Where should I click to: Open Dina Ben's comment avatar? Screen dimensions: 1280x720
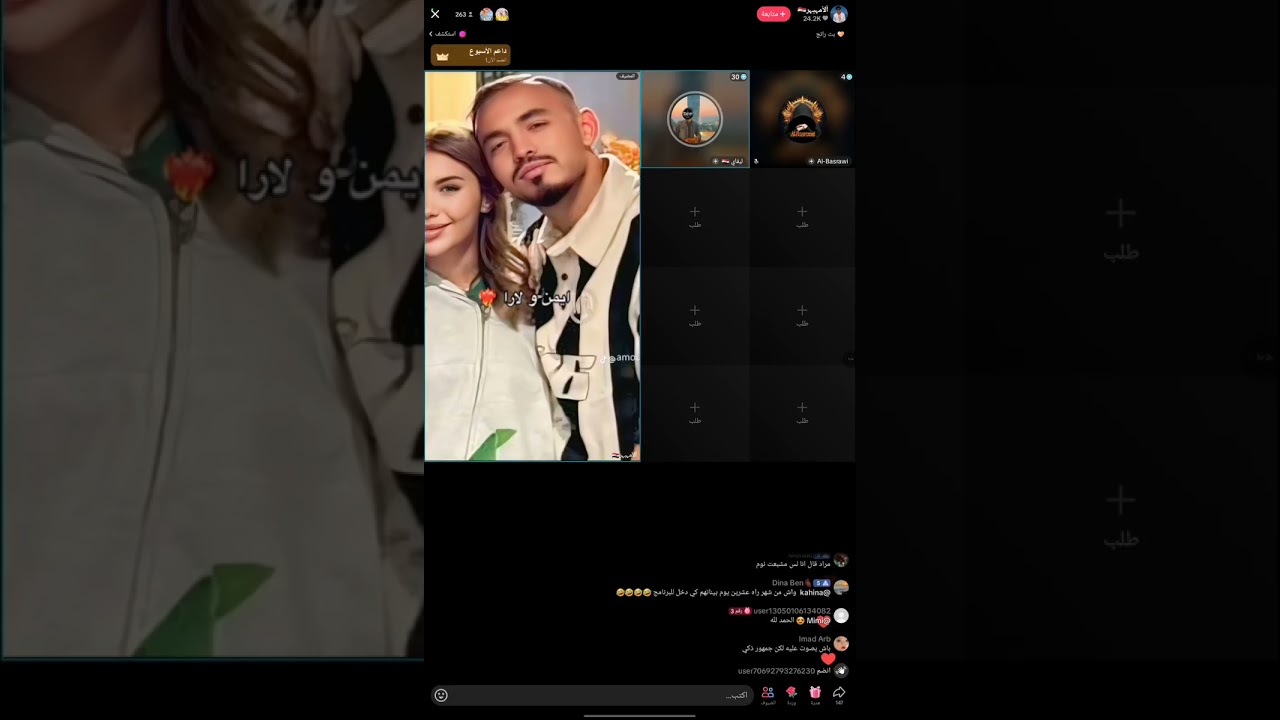click(841, 587)
